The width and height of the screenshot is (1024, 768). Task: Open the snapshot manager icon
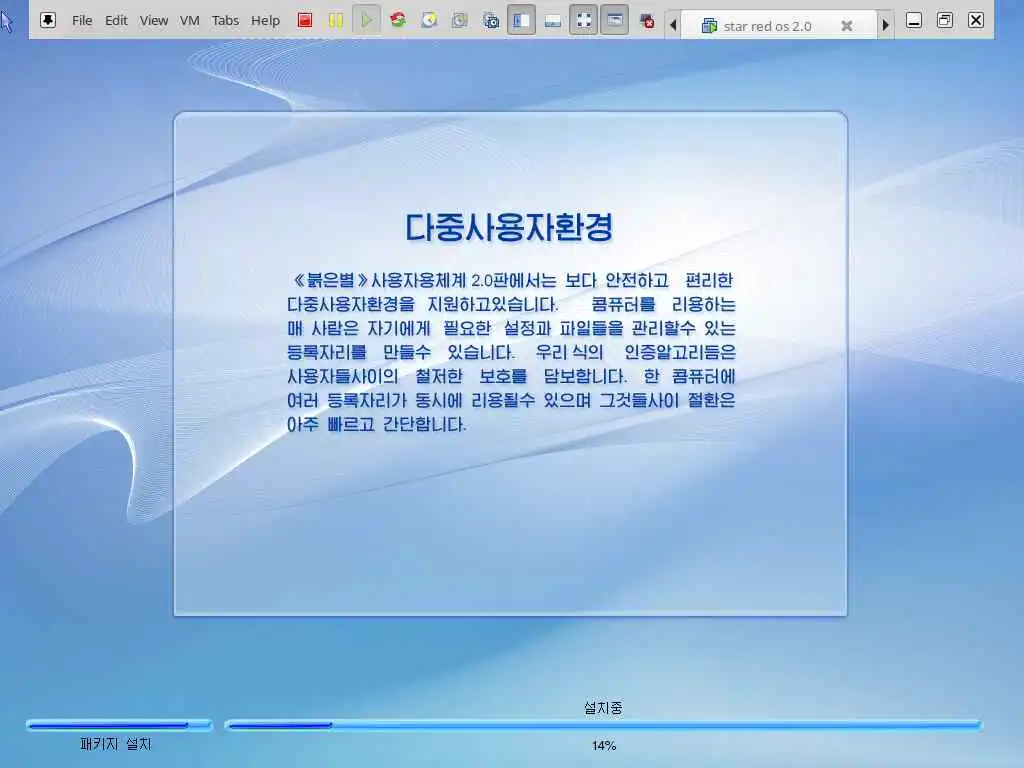[490, 20]
